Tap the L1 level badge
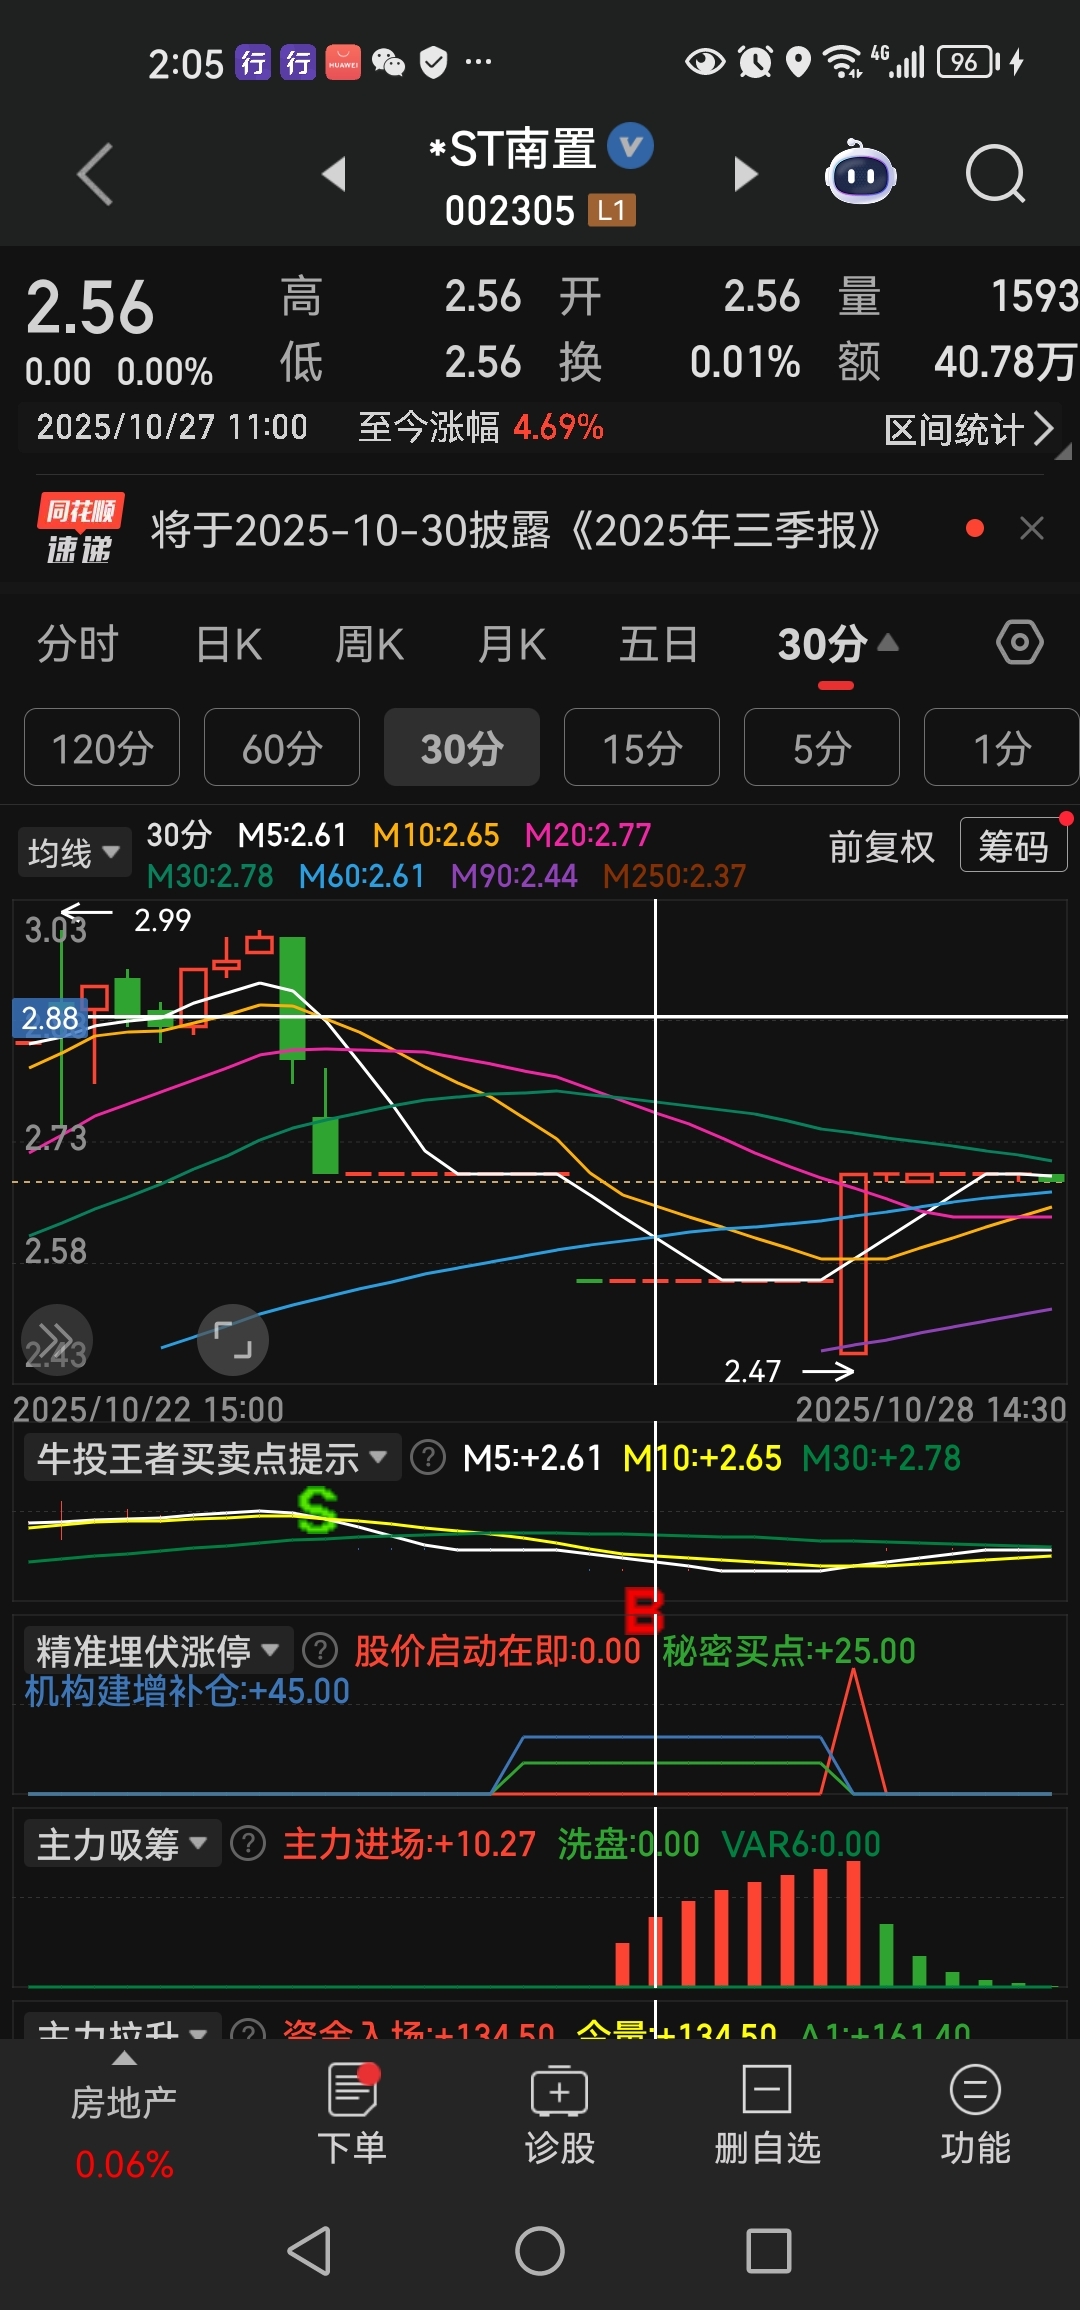1080x2310 pixels. click(x=611, y=211)
